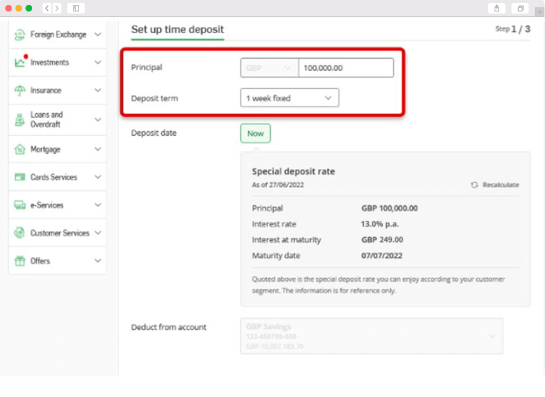Open the e-Services menu item

tap(58, 205)
